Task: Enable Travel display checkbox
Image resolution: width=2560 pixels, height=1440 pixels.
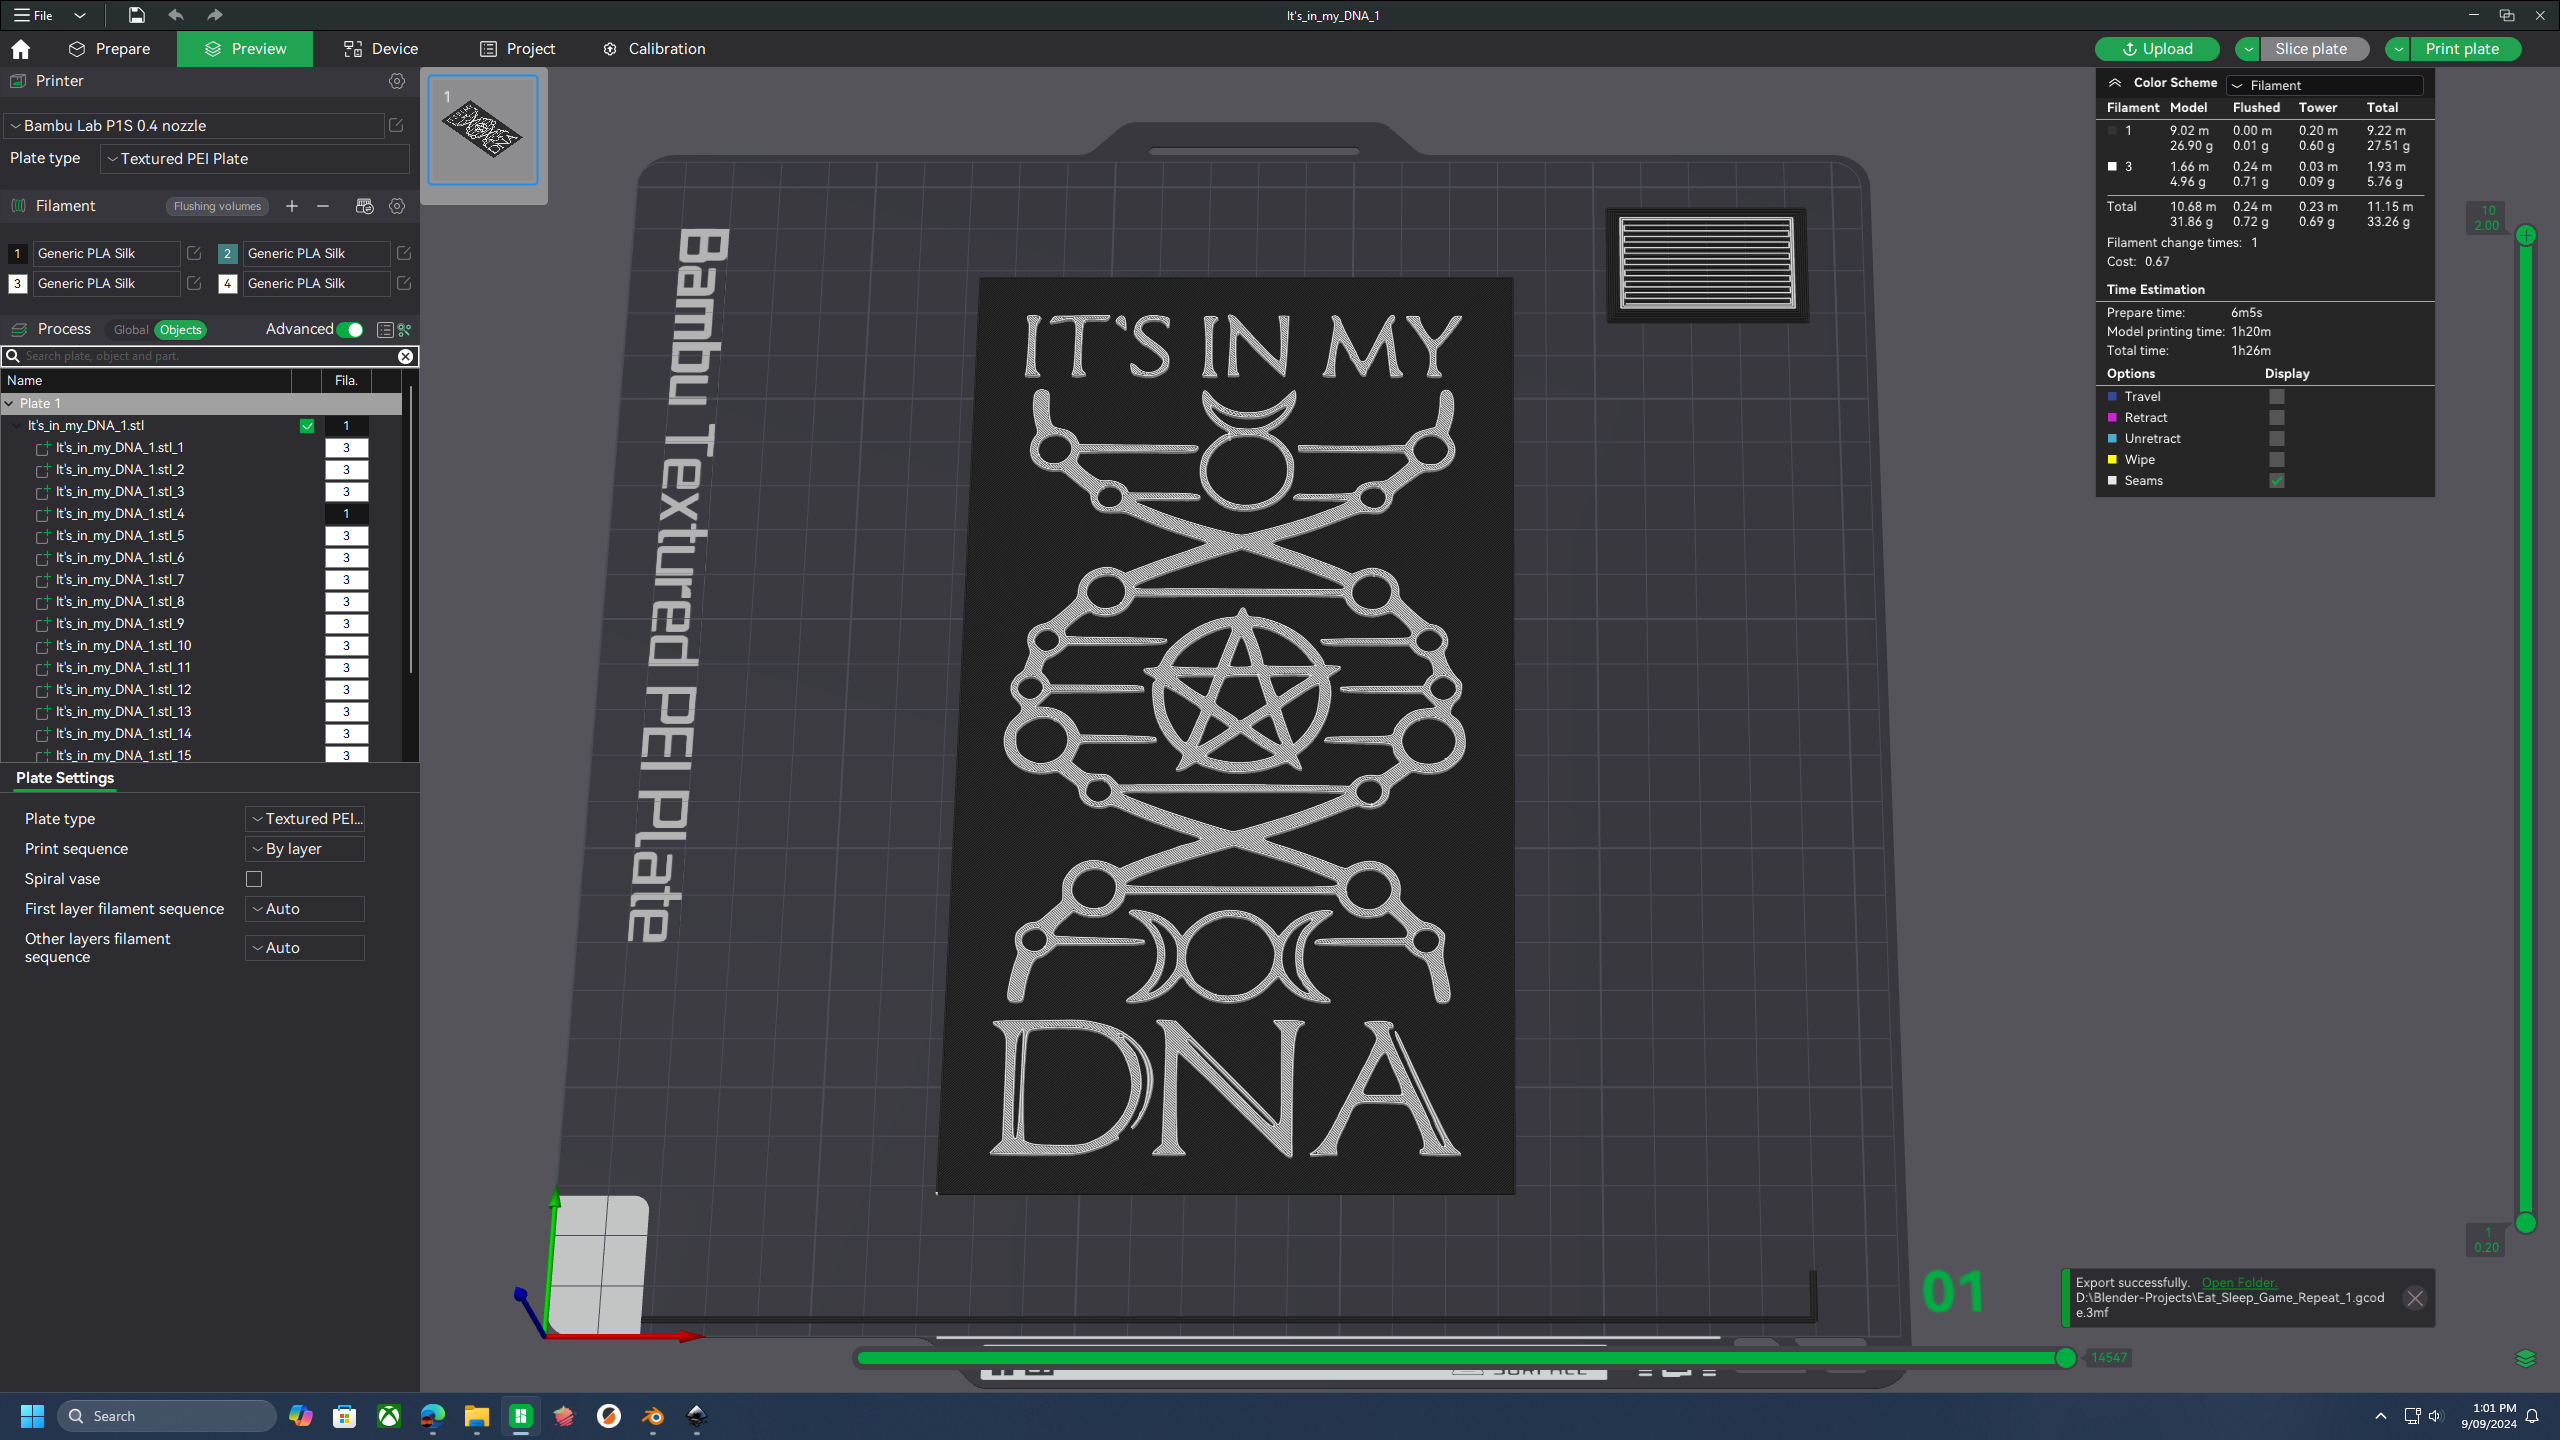Action: 2277,397
